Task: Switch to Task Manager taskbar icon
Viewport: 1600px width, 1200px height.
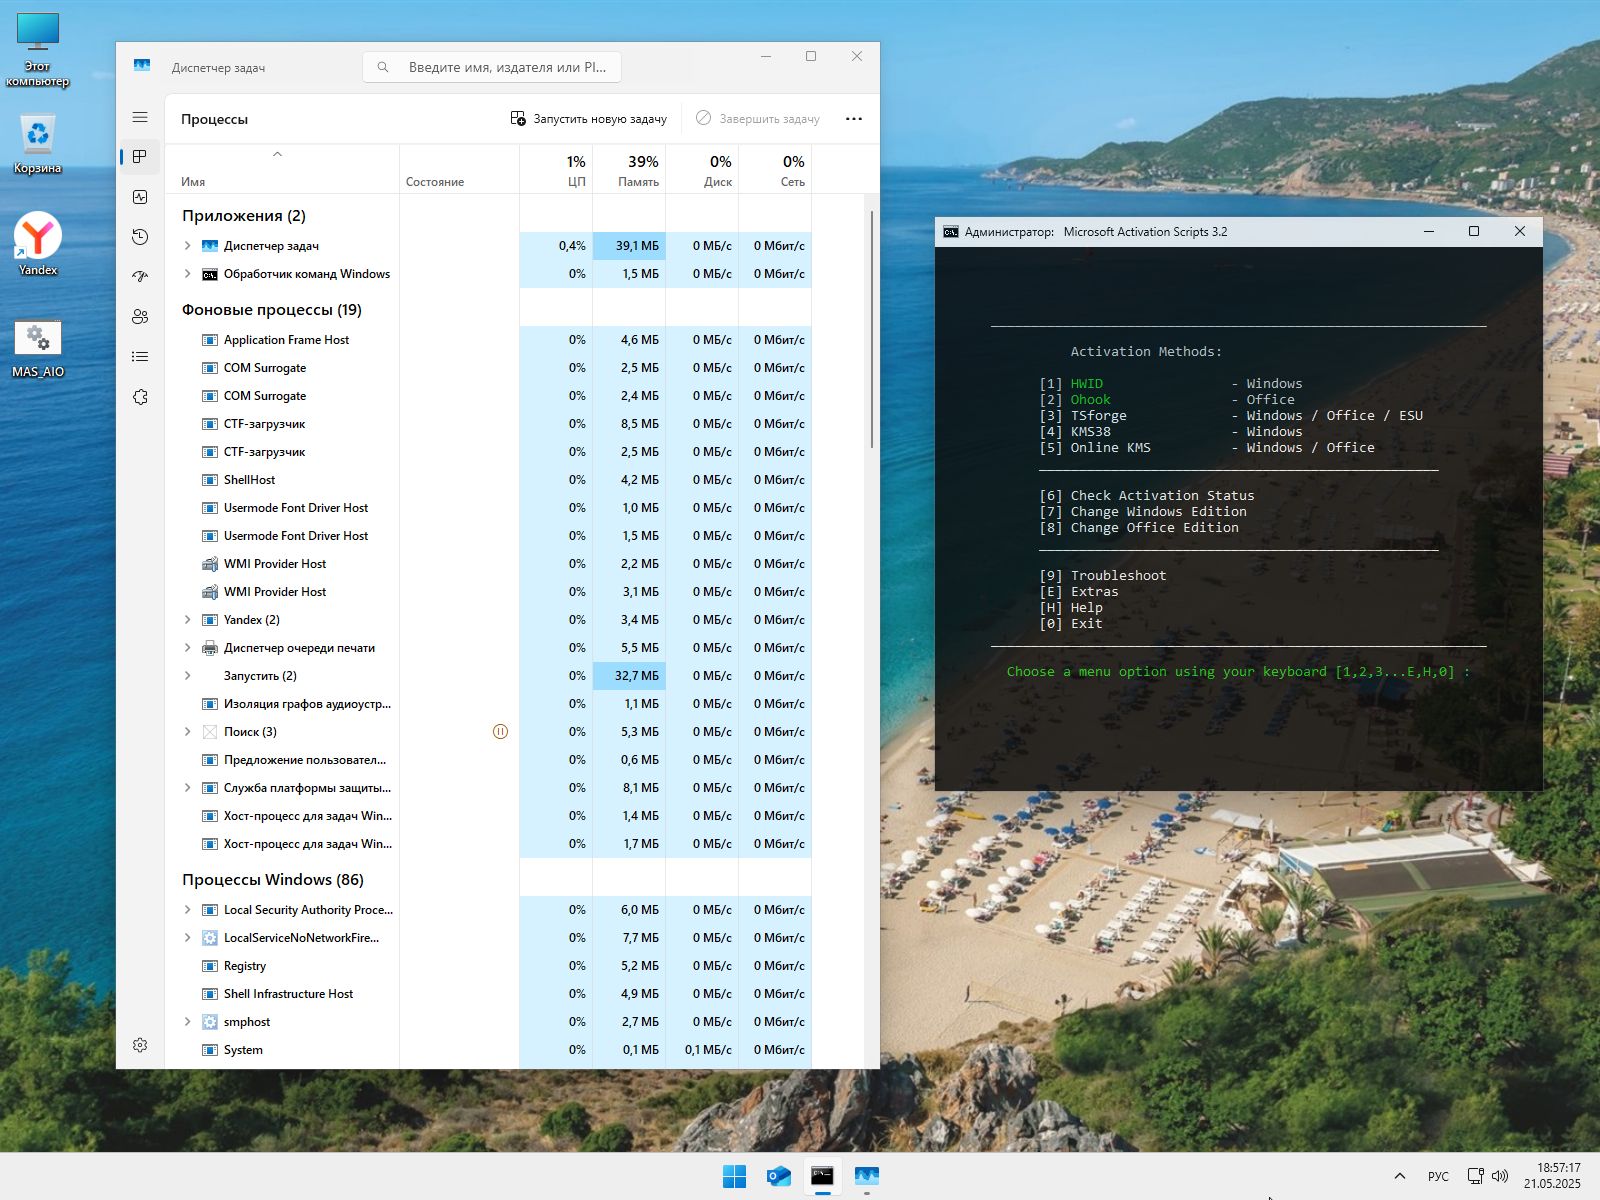Action: tap(867, 1176)
